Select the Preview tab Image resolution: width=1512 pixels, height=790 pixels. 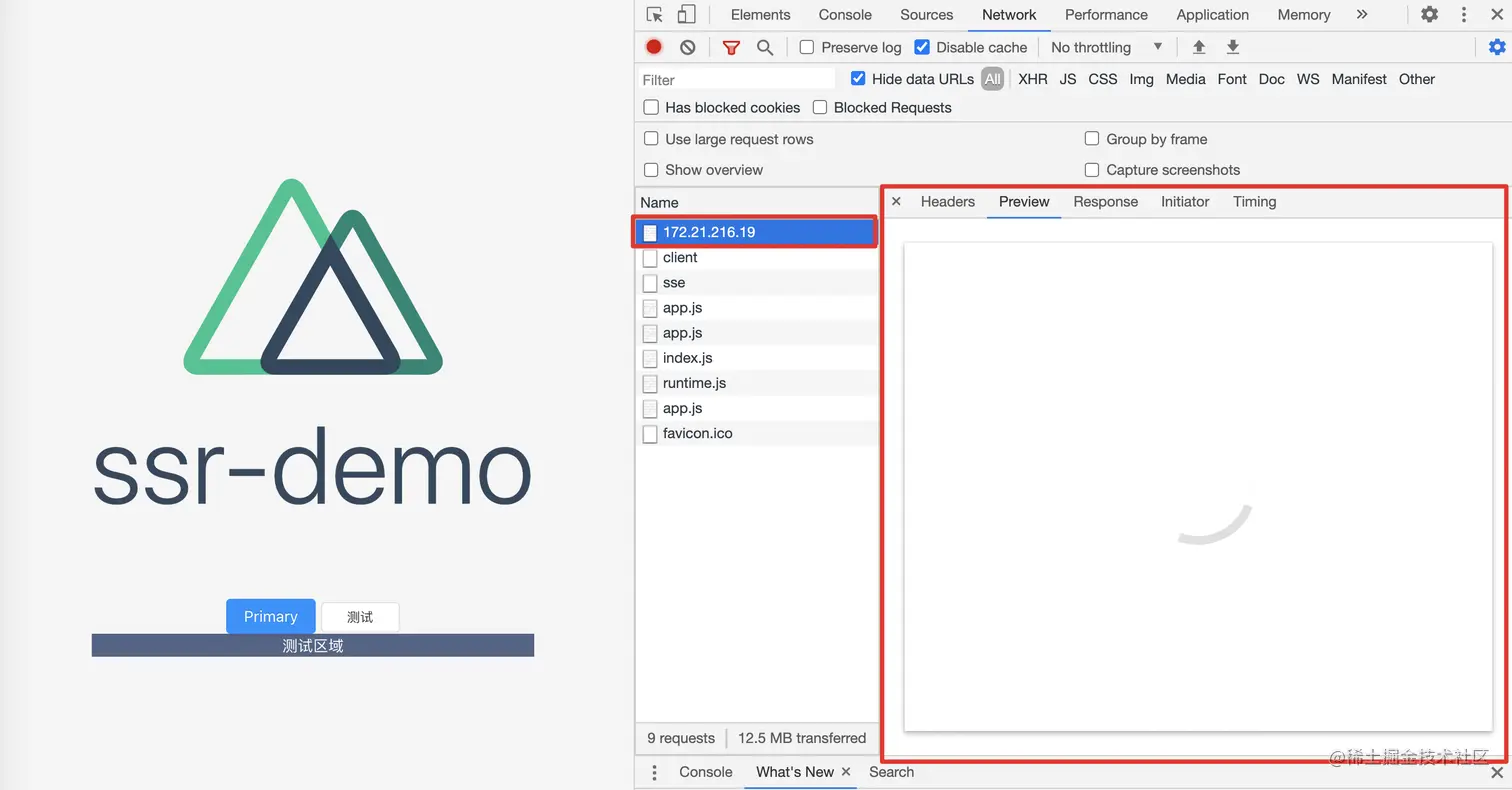point(1024,201)
